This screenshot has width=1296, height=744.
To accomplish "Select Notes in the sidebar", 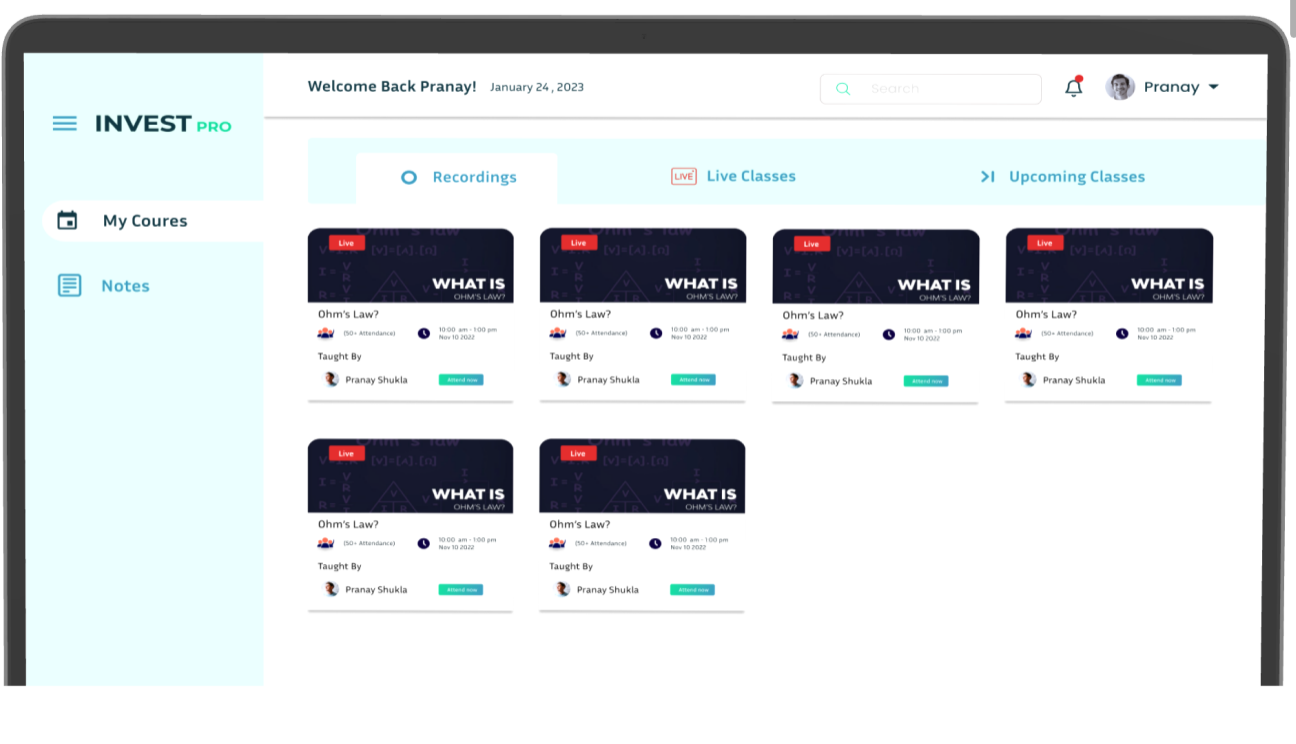I will click(125, 286).
